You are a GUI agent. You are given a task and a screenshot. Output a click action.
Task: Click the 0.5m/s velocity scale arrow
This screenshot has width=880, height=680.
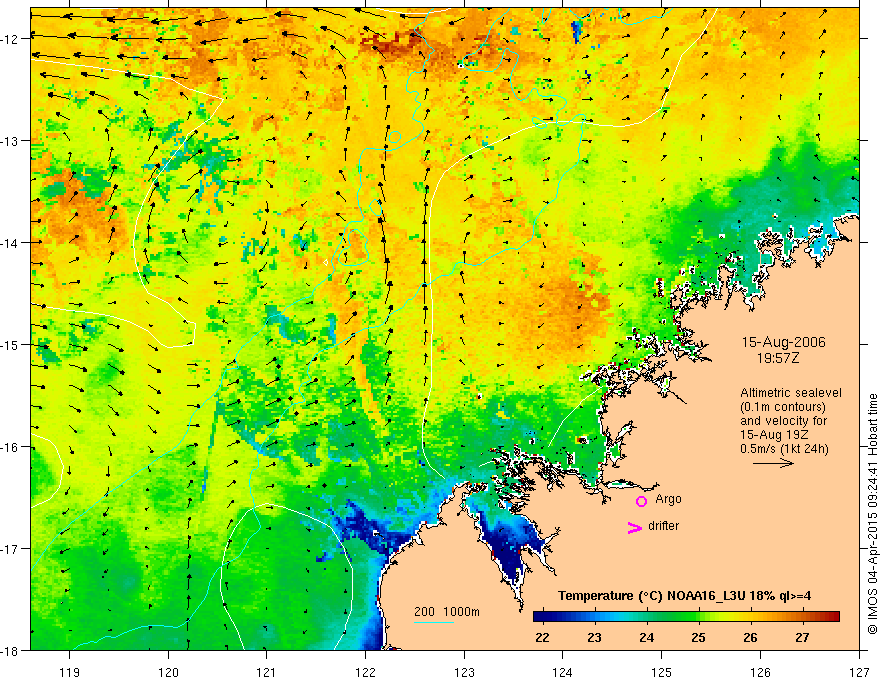point(773,463)
